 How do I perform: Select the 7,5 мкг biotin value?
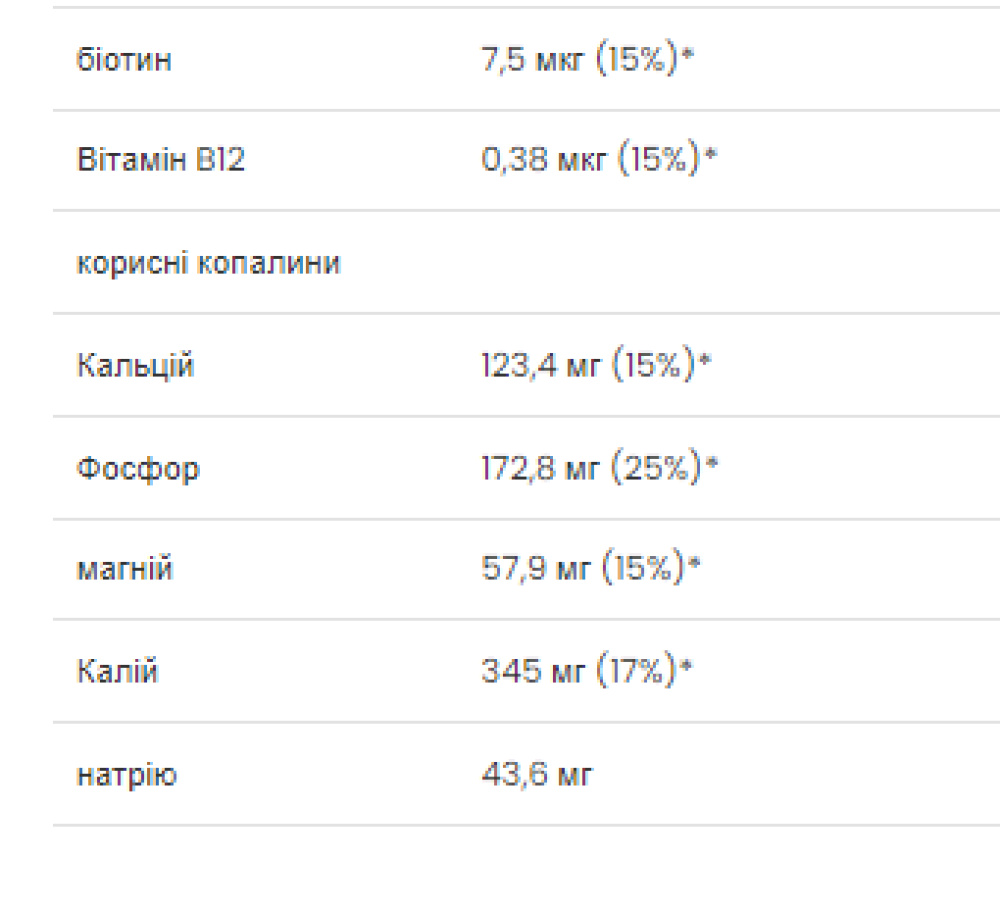[x=534, y=60]
